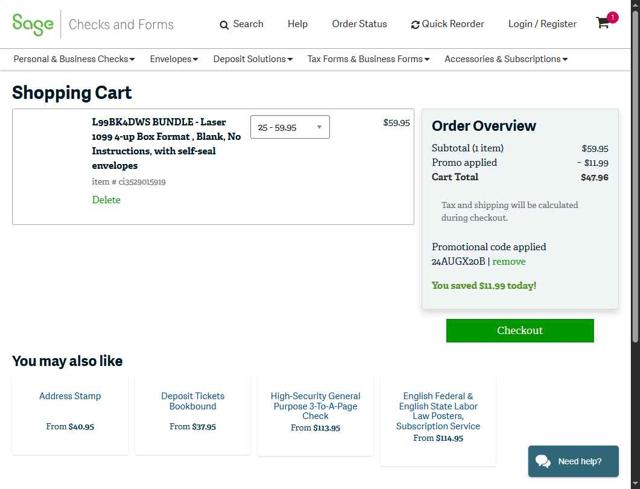Open the shopping cart icon

[603, 23]
